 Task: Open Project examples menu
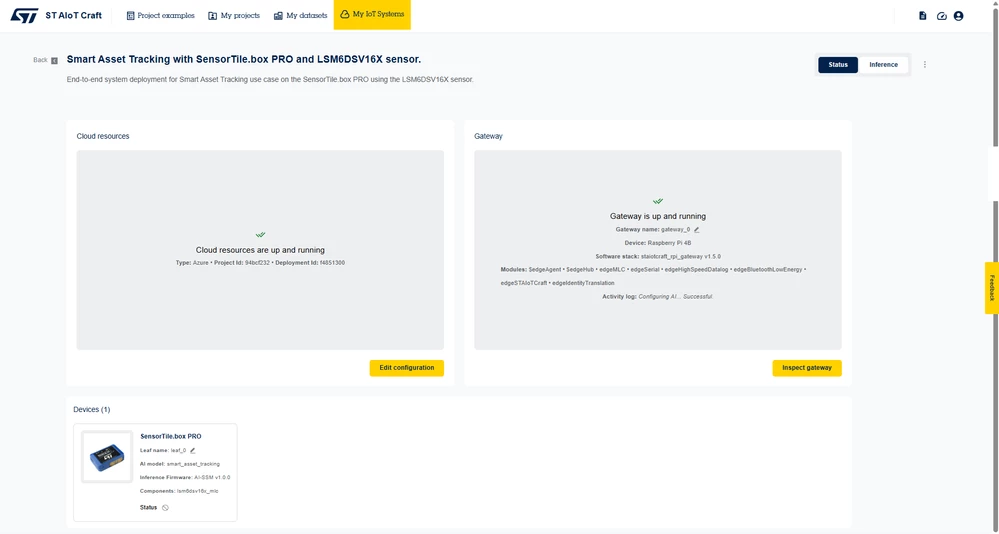pos(161,15)
